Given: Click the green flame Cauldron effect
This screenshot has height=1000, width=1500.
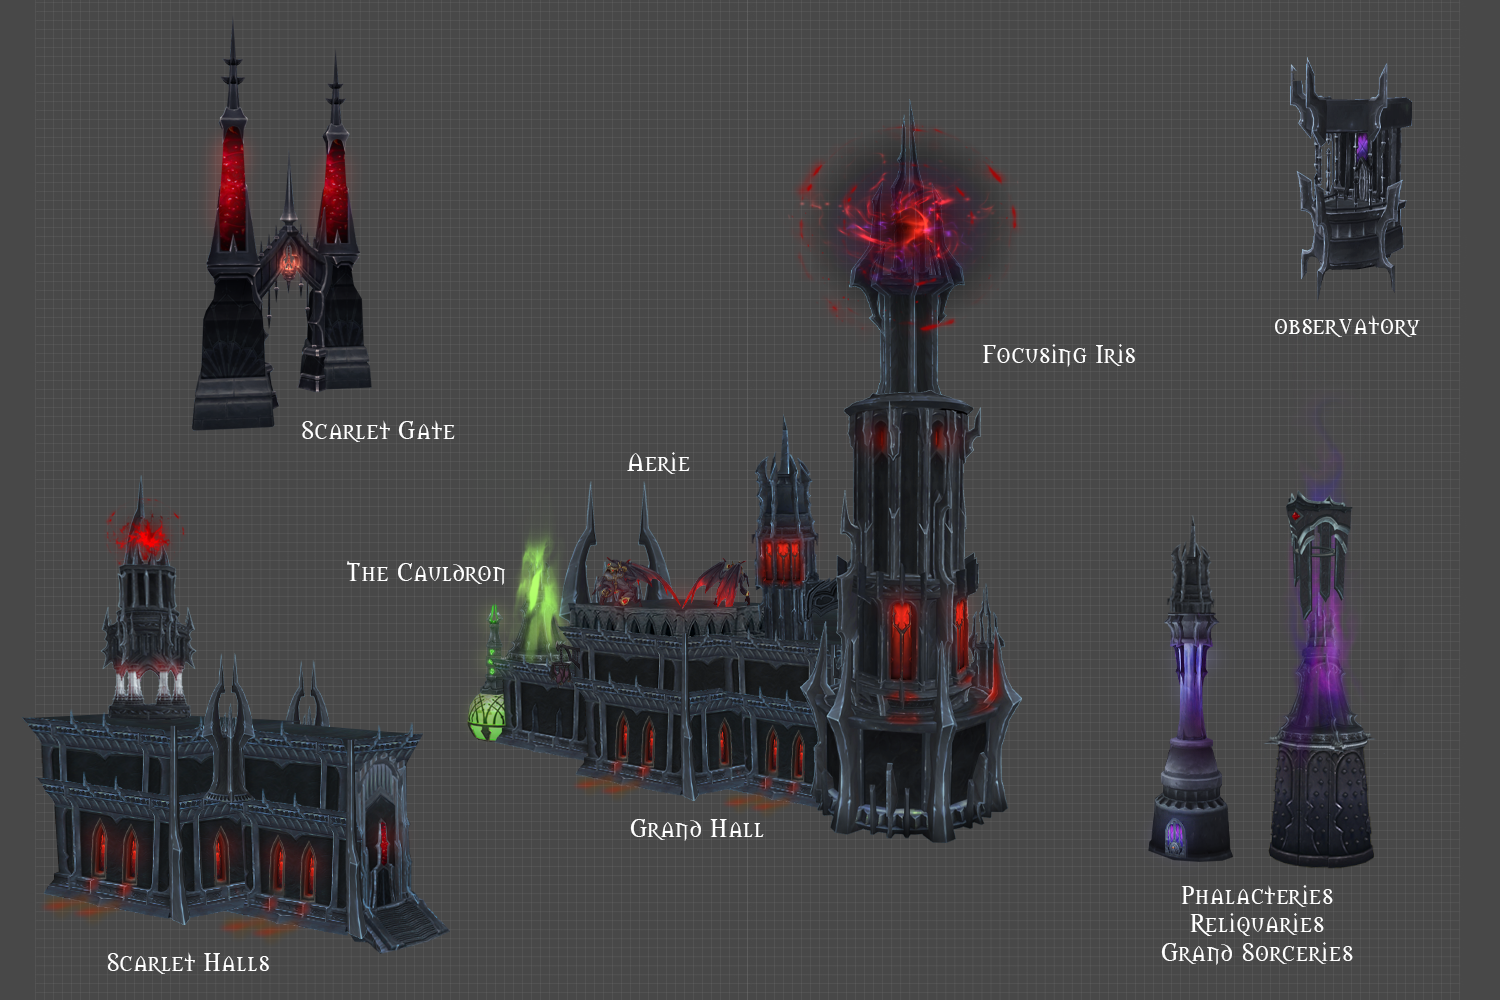Looking at the screenshot, I should coord(538,597).
